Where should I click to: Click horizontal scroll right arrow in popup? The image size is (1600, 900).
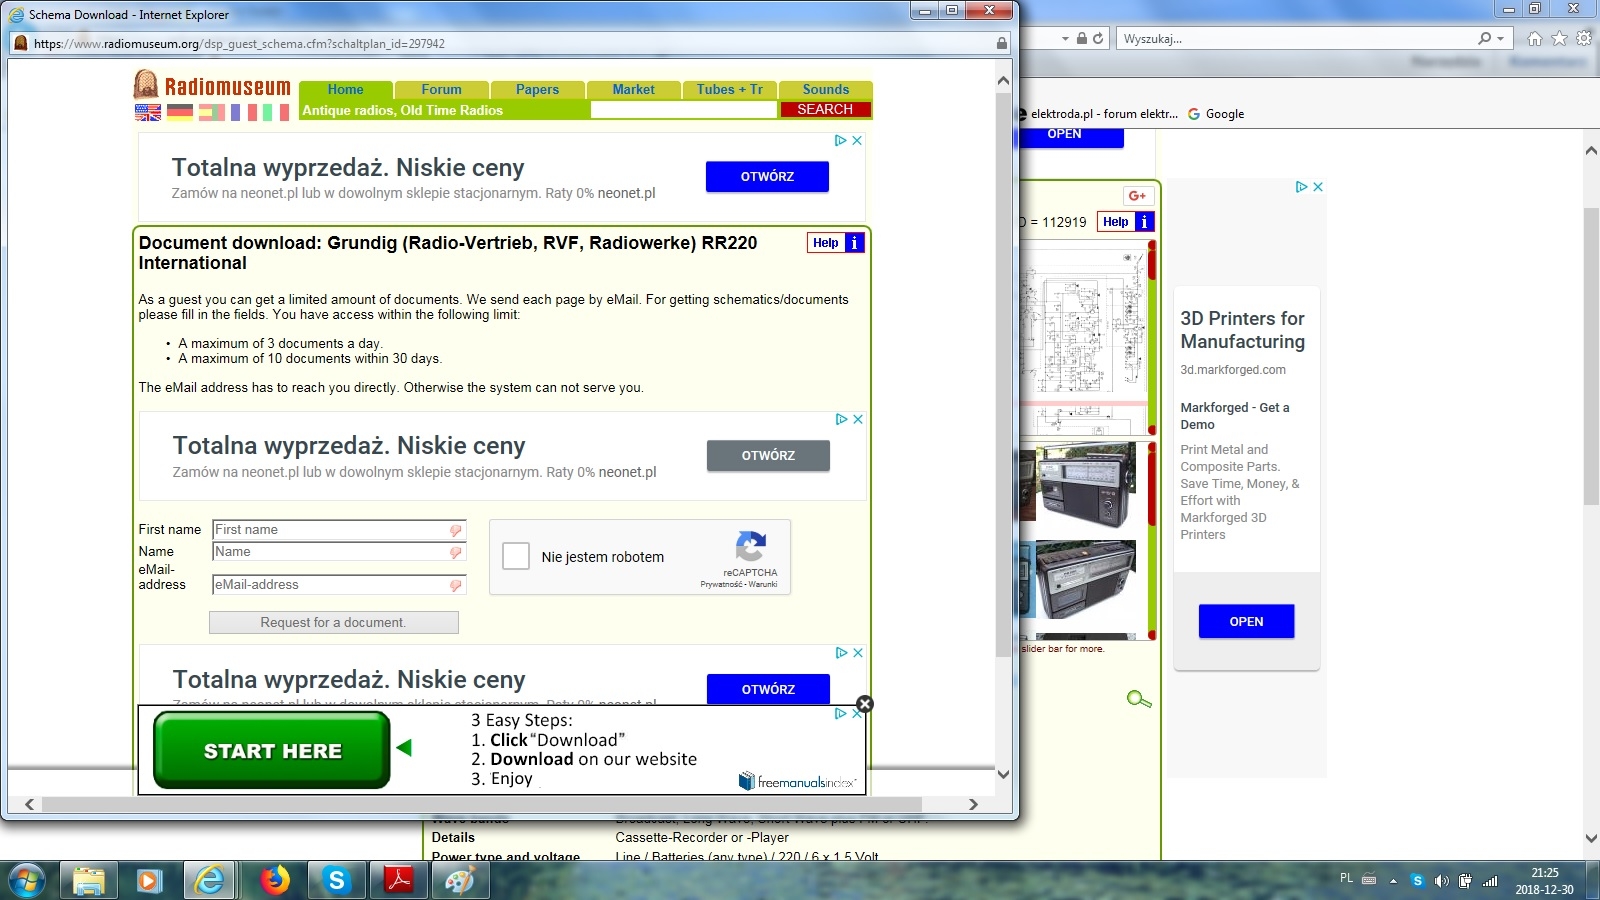(x=973, y=804)
